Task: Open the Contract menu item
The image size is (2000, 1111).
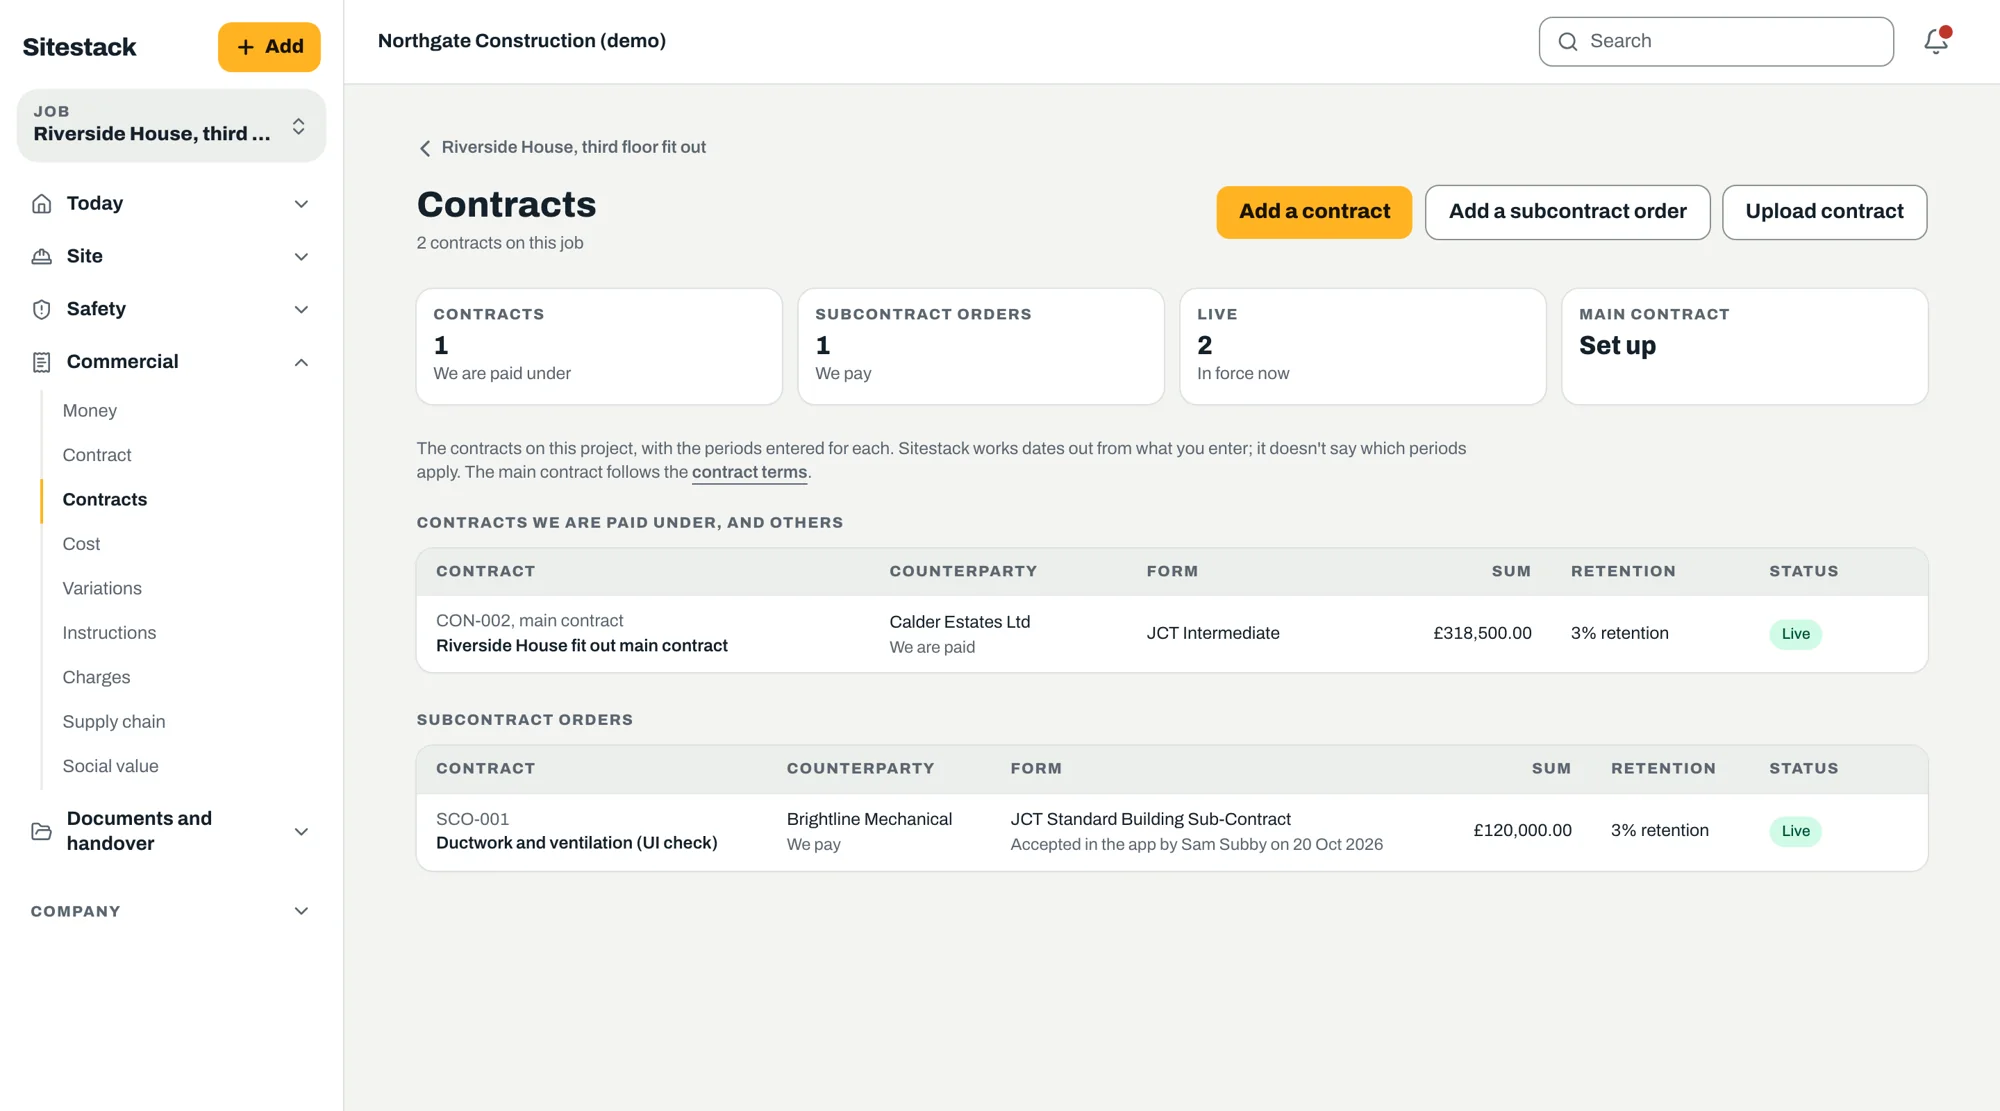Action: [97, 455]
